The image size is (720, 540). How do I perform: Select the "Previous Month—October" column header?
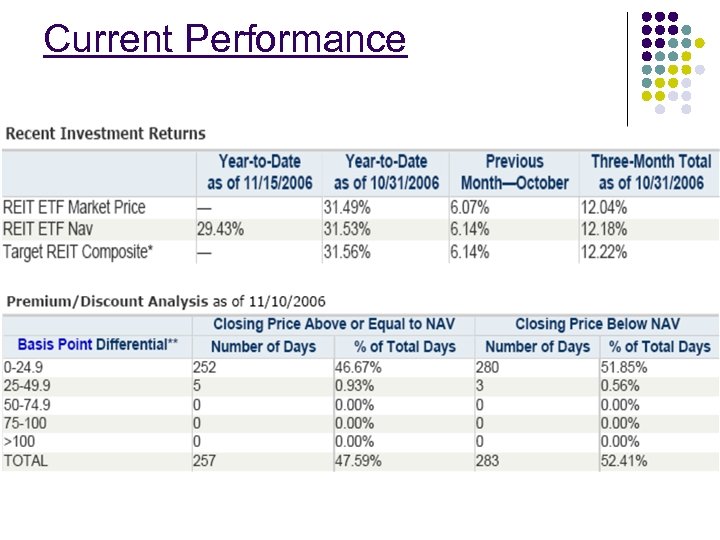click(514, 172)
